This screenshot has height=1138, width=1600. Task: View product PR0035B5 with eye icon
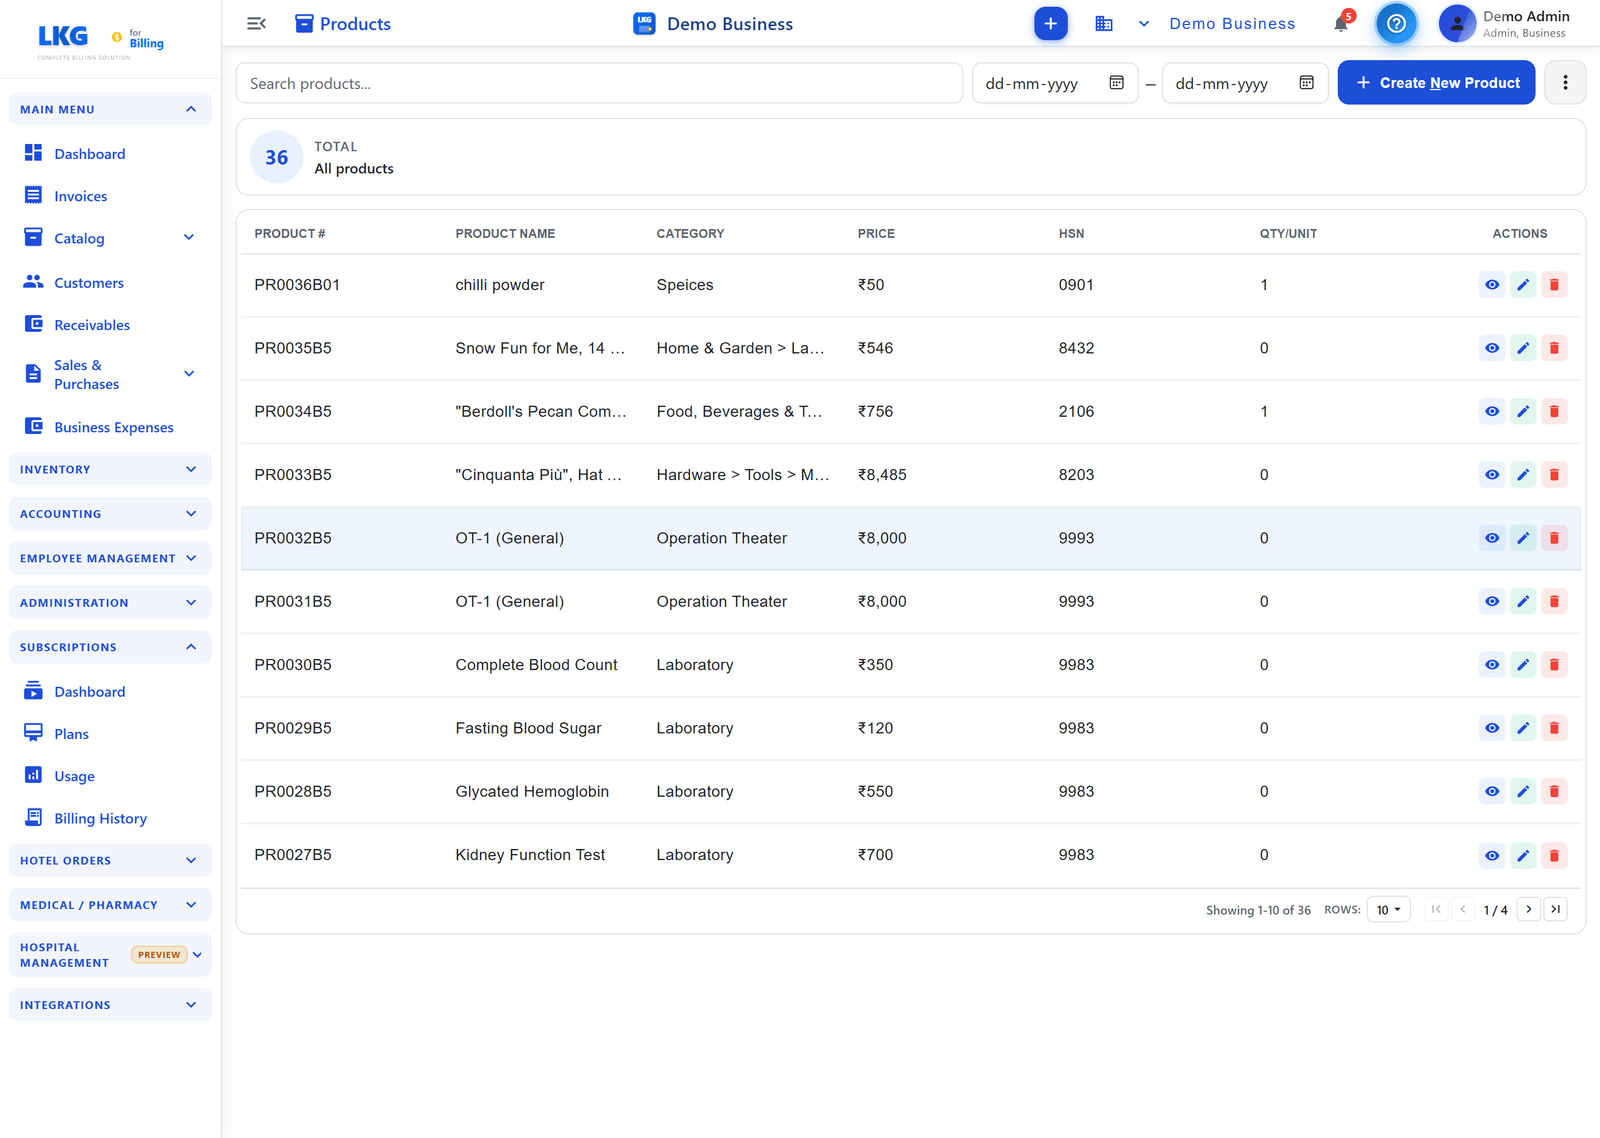(1492, 348)
